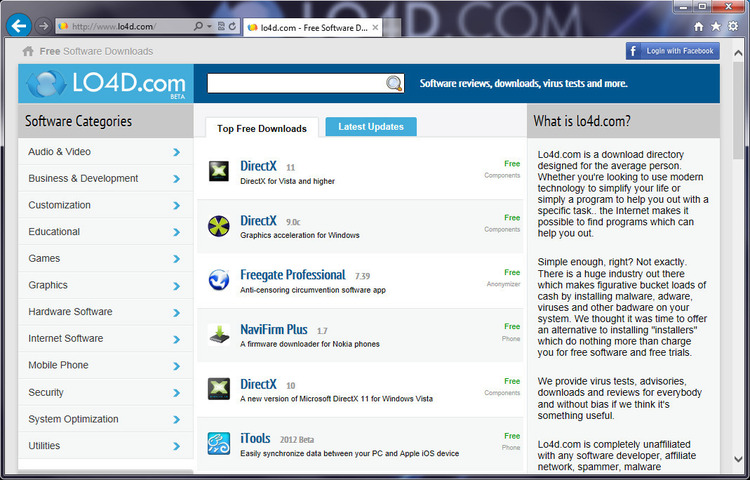Expand the Internet Software category arrow

(176, 339)
